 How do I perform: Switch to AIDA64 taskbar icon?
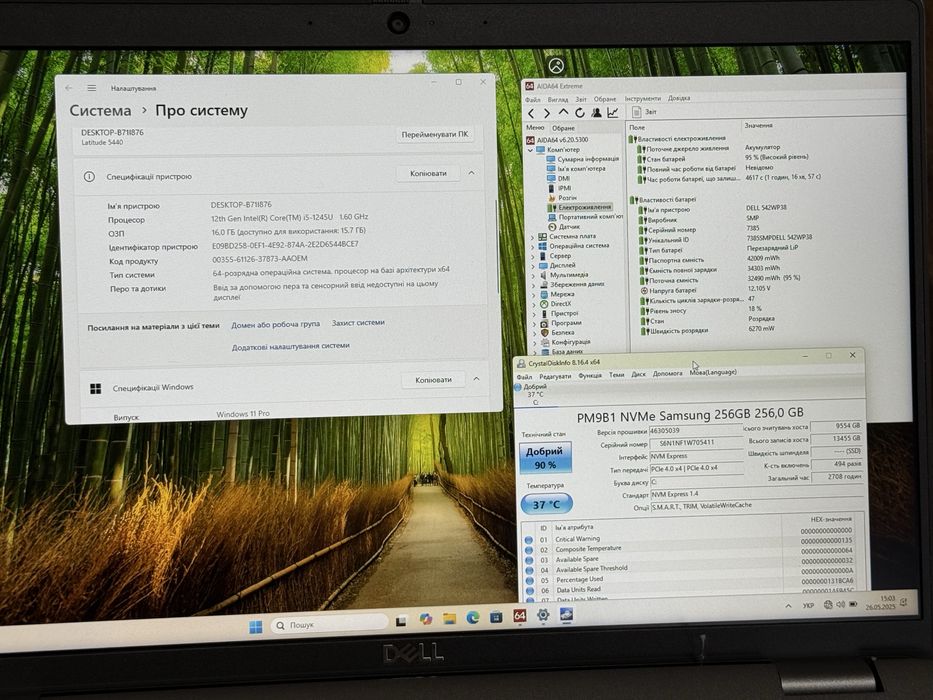click(519, 616)
